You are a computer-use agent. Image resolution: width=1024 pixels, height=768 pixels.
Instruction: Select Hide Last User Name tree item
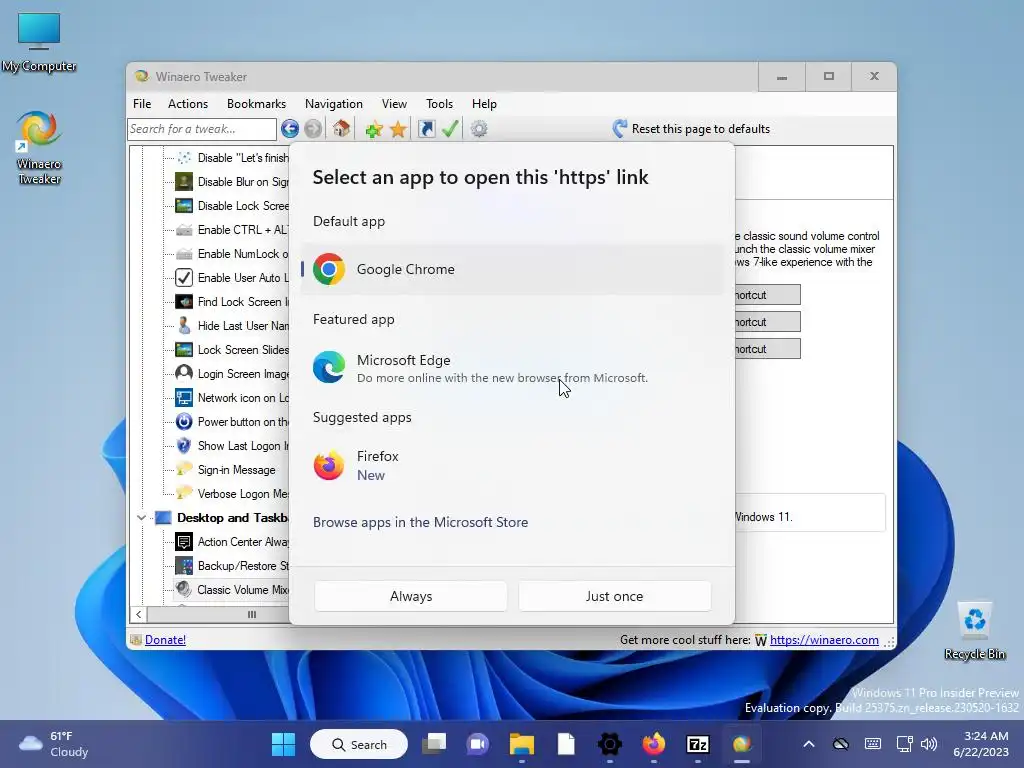[232, 326]
